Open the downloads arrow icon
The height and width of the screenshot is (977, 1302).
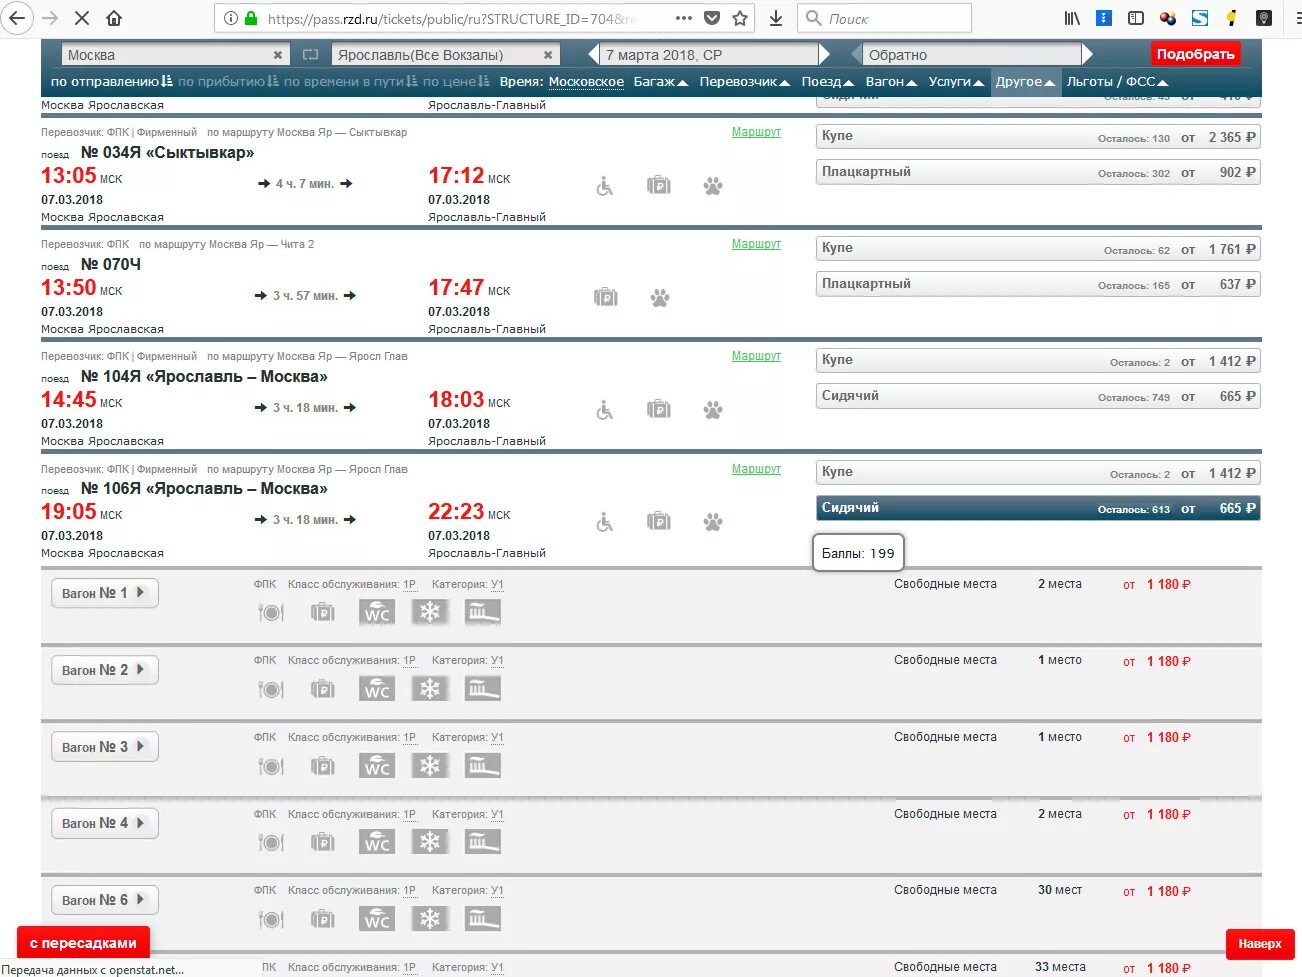[776, 18]
